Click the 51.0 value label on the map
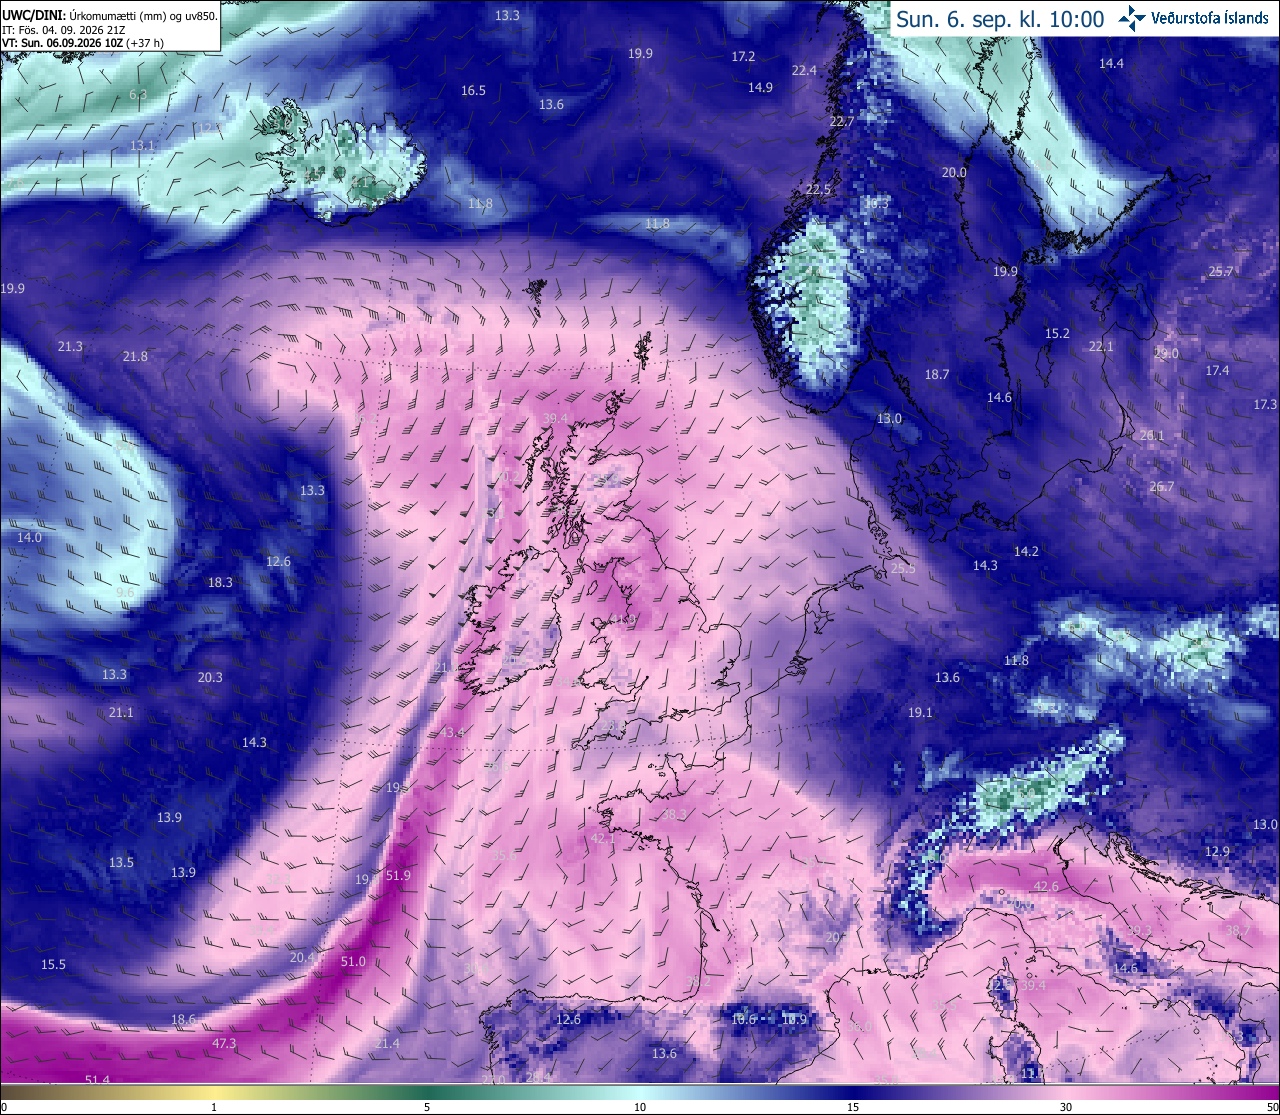This screenshot has height=1115, width=1280. tap(353, 962)
